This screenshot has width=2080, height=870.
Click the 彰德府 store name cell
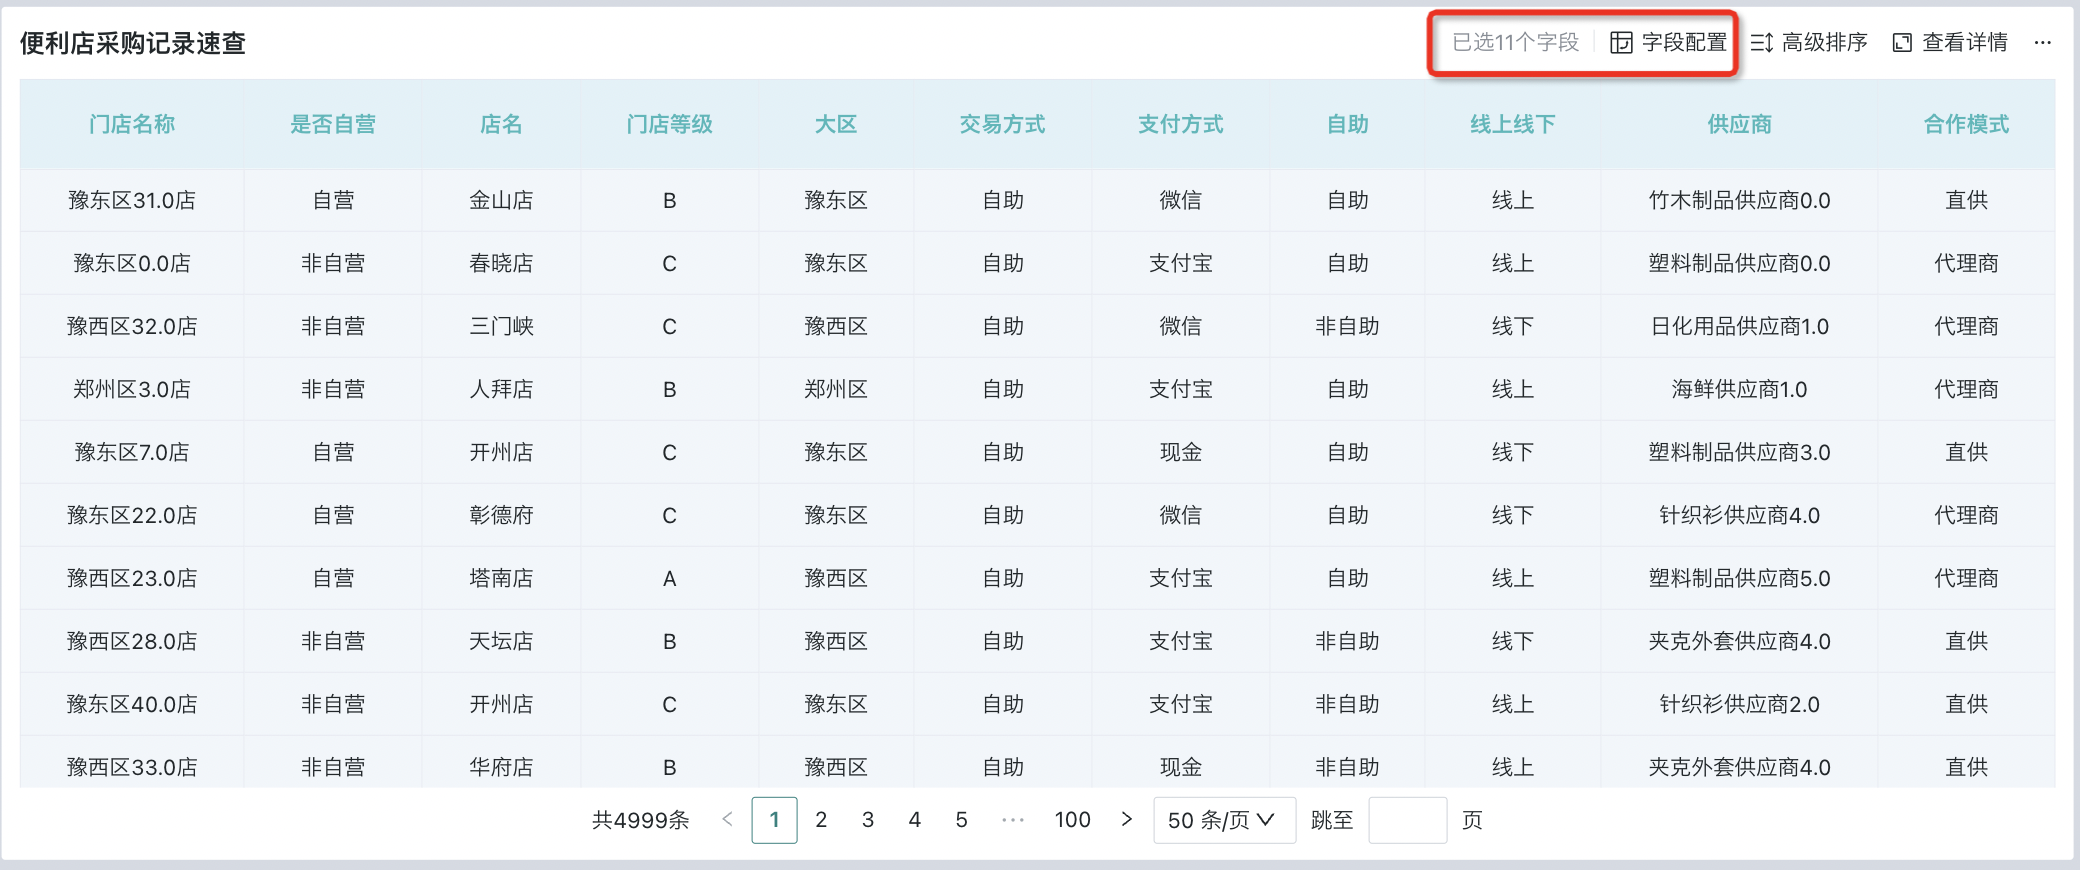(x=501, y=515)
